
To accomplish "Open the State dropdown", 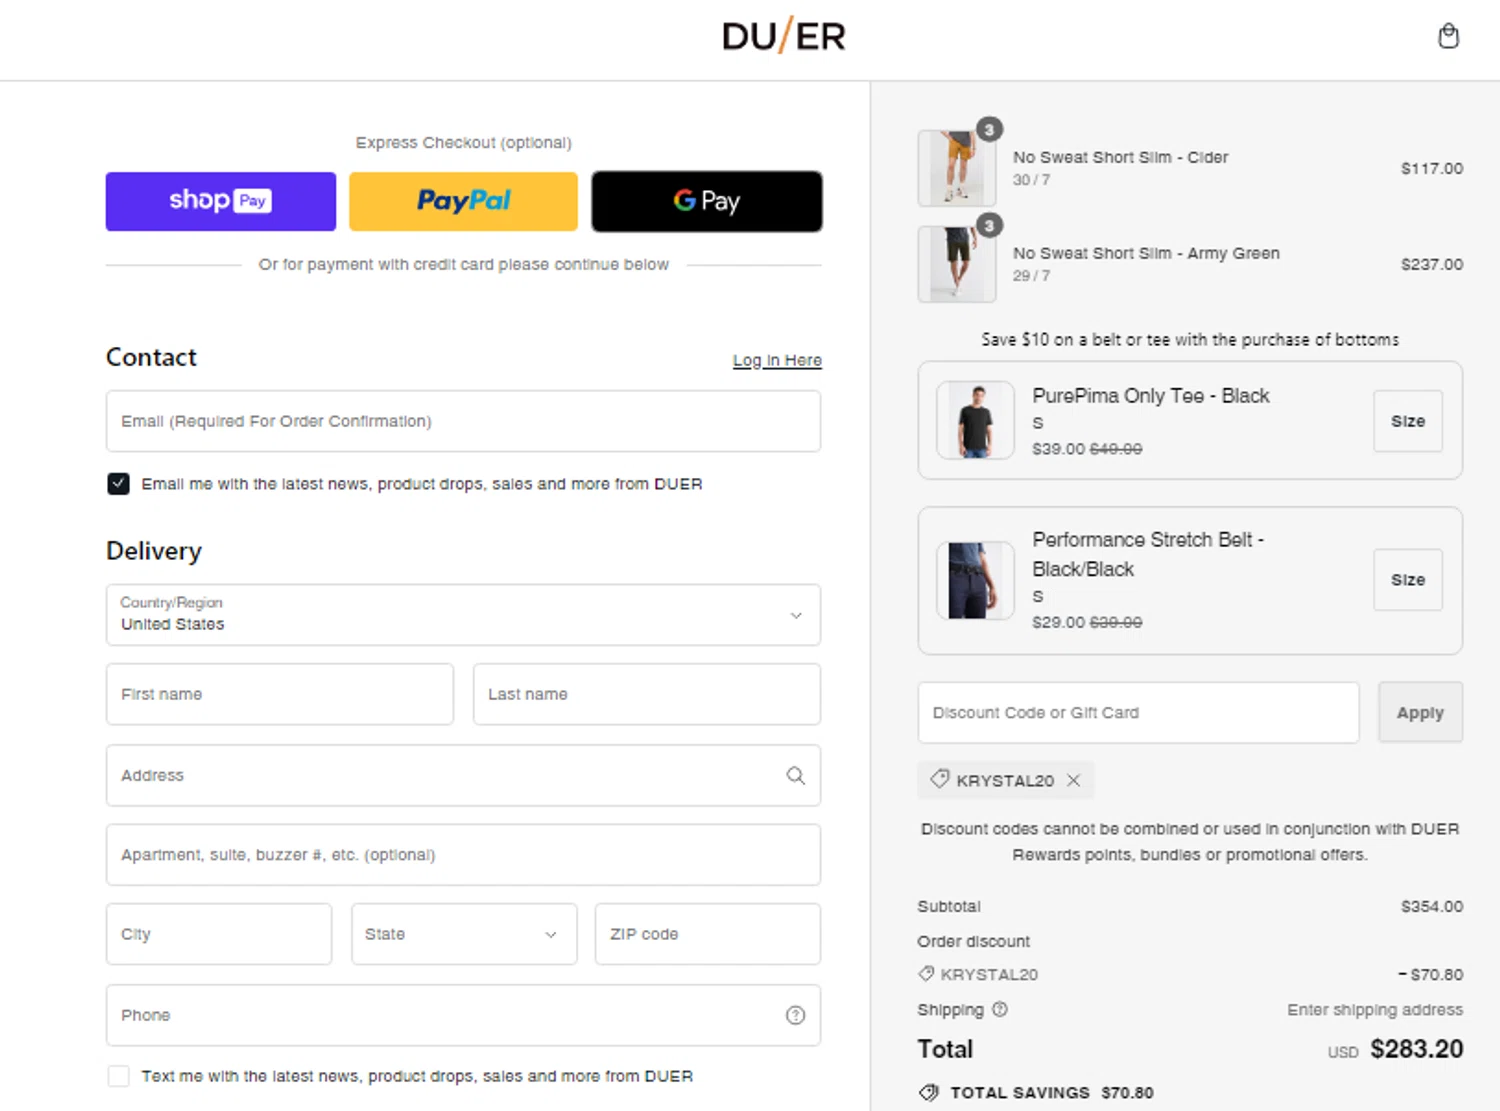I will pyautogui.click(x=464, y=934).
